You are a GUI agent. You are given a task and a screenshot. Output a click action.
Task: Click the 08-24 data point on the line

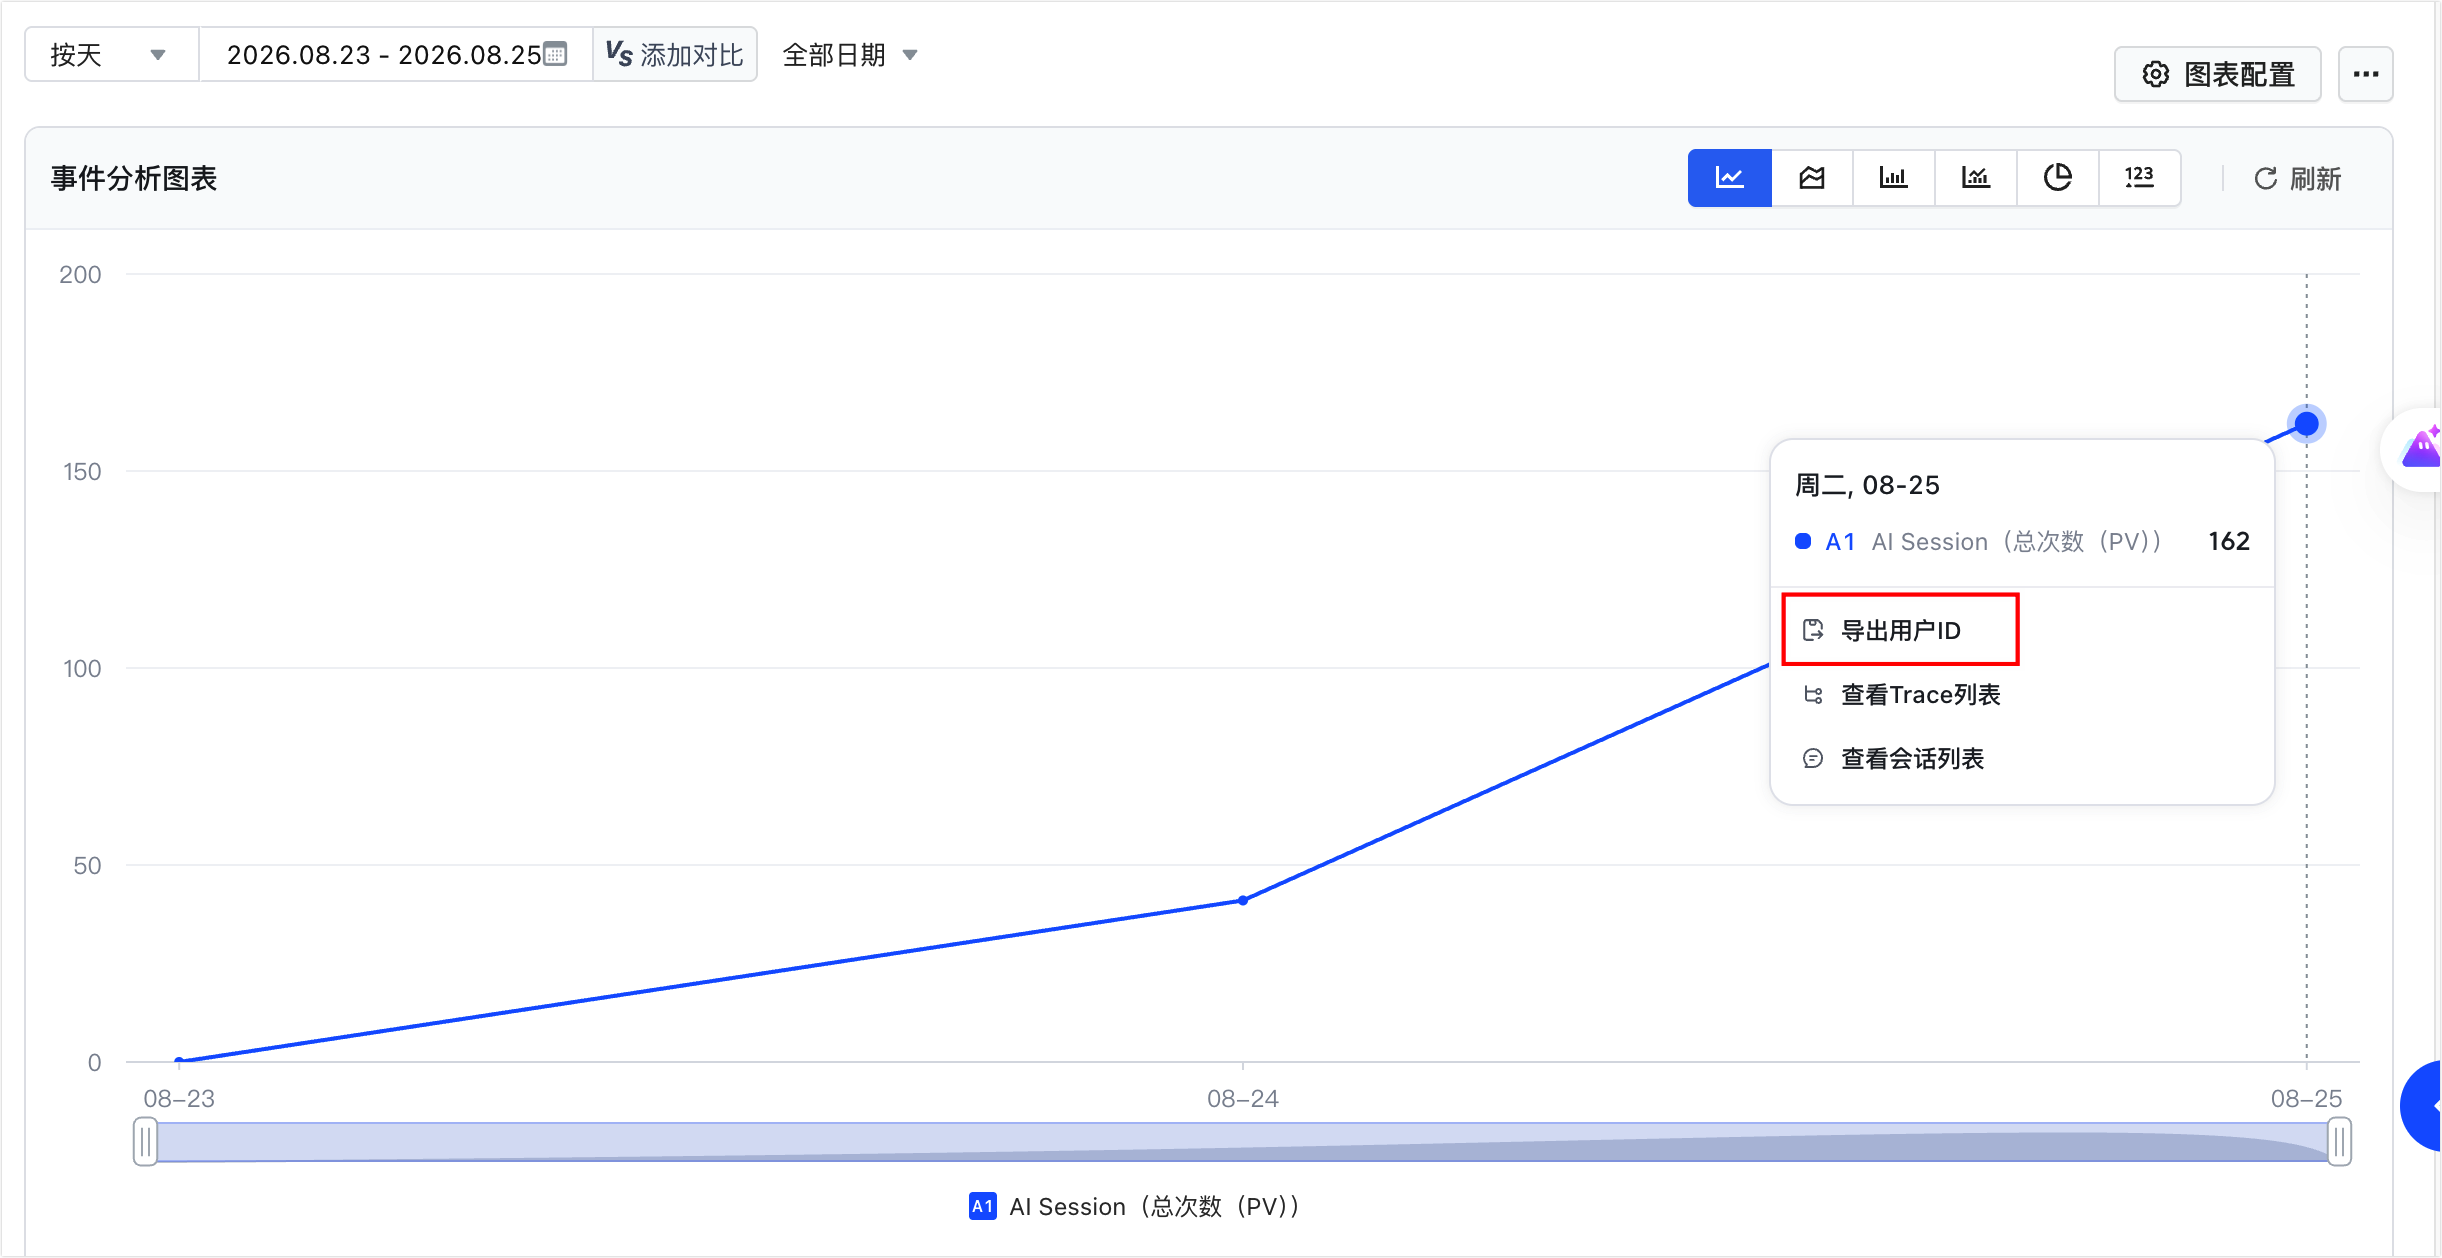click(1242, 900)
